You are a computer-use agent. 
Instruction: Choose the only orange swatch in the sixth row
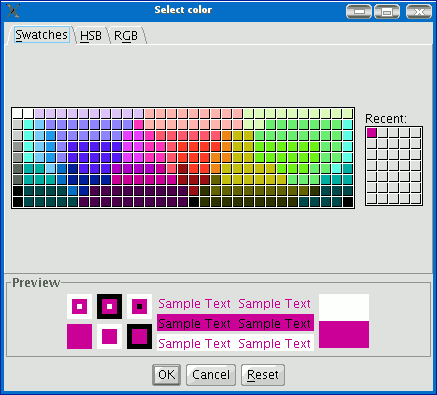(x=216, y=169)
